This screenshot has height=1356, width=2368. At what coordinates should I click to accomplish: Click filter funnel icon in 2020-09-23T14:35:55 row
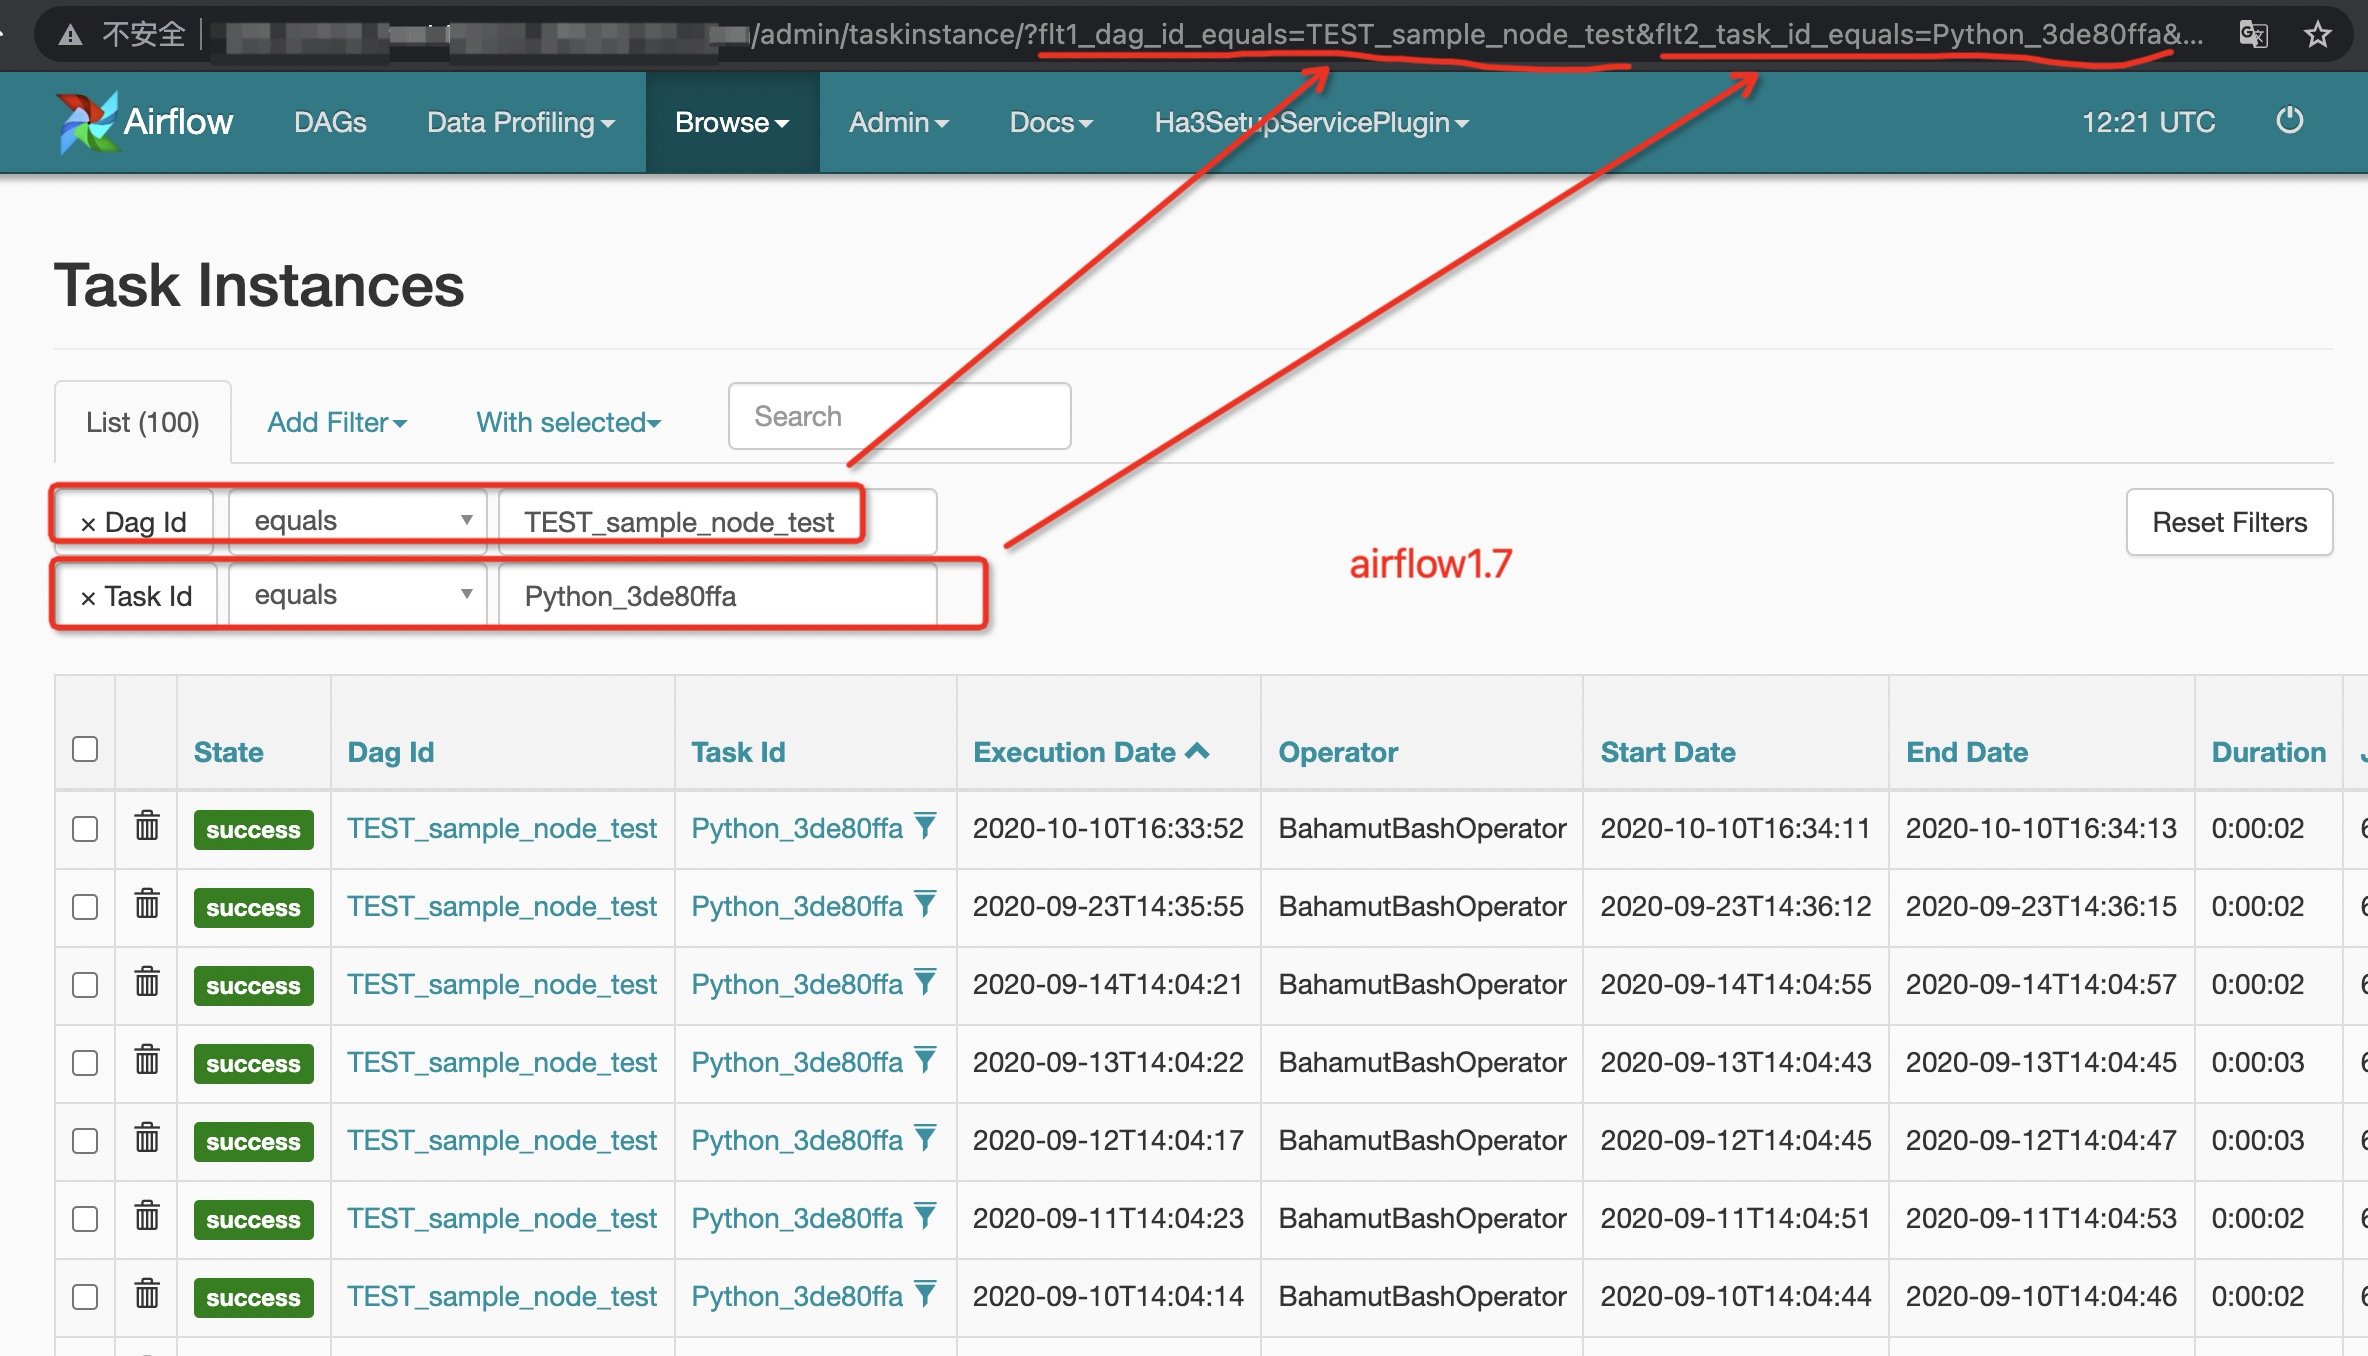pyautogui.click(x=926, y=904)
